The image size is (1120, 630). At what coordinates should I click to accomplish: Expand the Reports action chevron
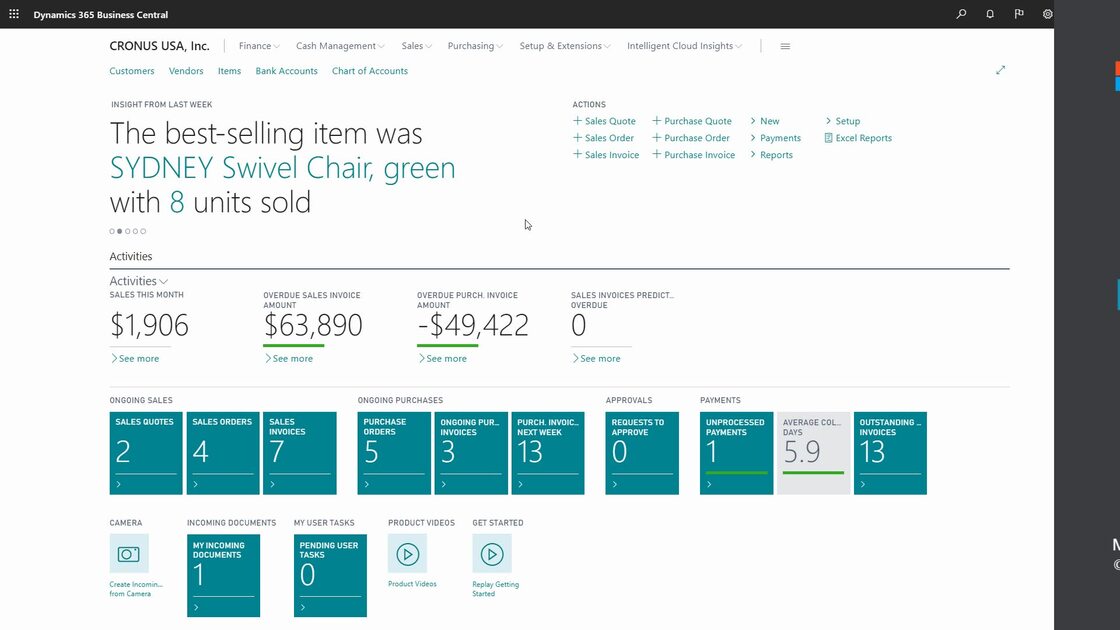[752, 154]
